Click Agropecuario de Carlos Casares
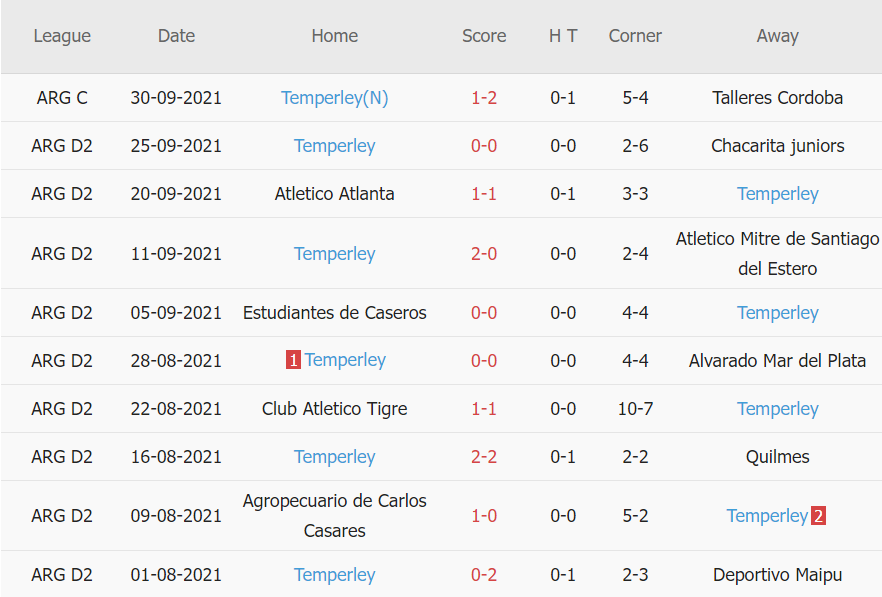 (x=334, y=516)
